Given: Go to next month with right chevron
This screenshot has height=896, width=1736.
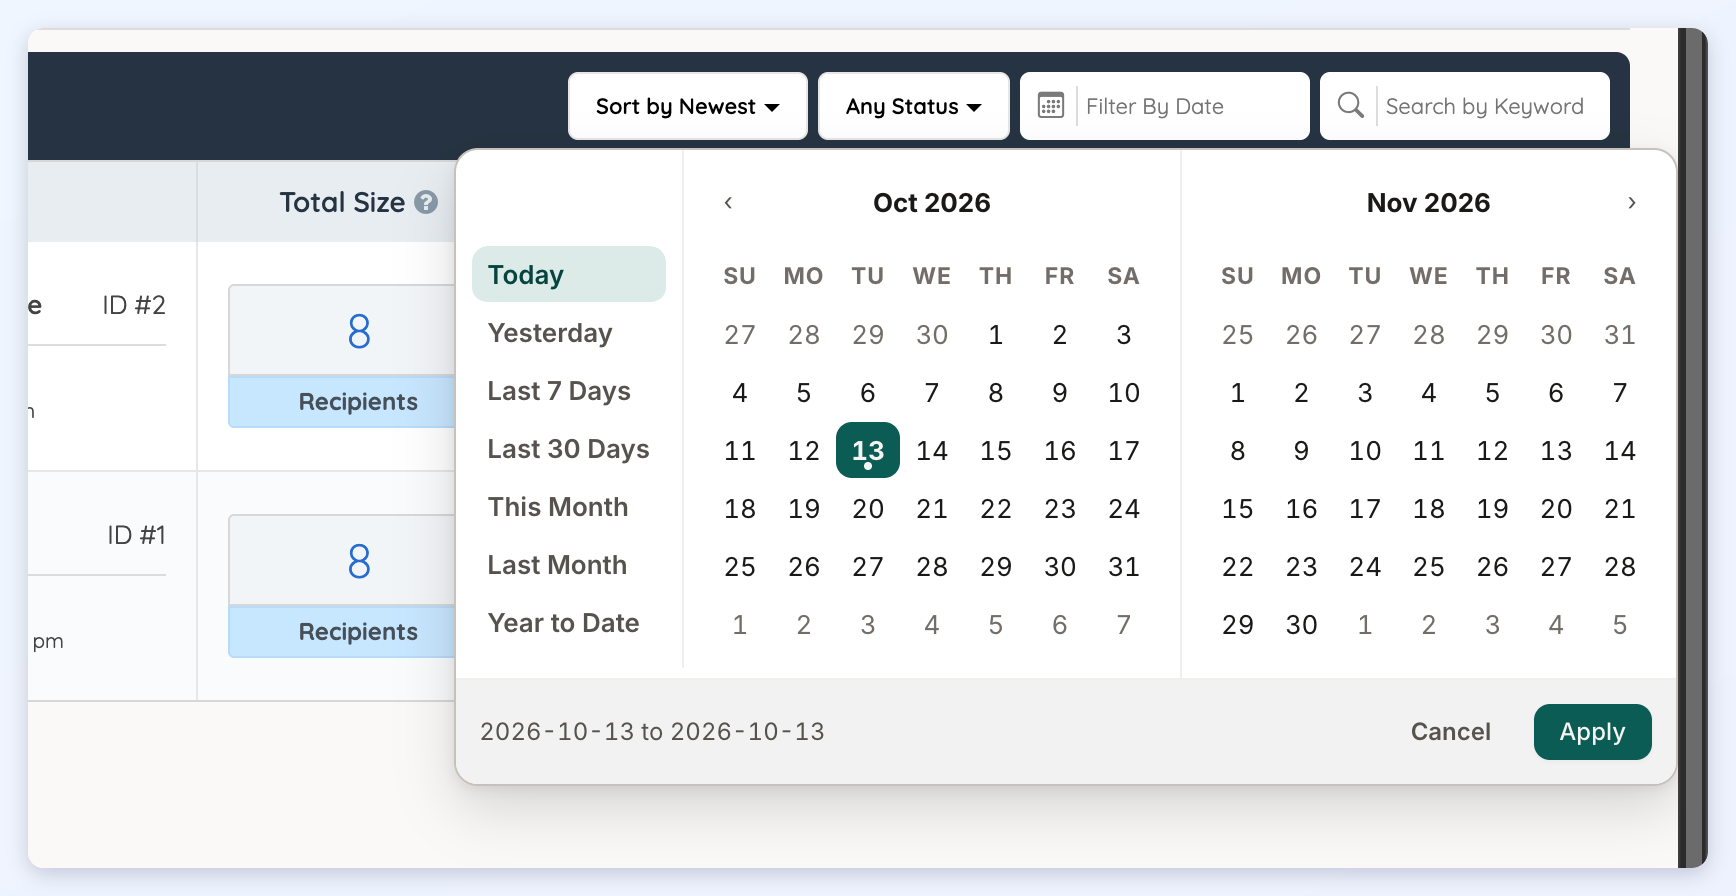Looking at the screenshot, I should pos(1631,203).
